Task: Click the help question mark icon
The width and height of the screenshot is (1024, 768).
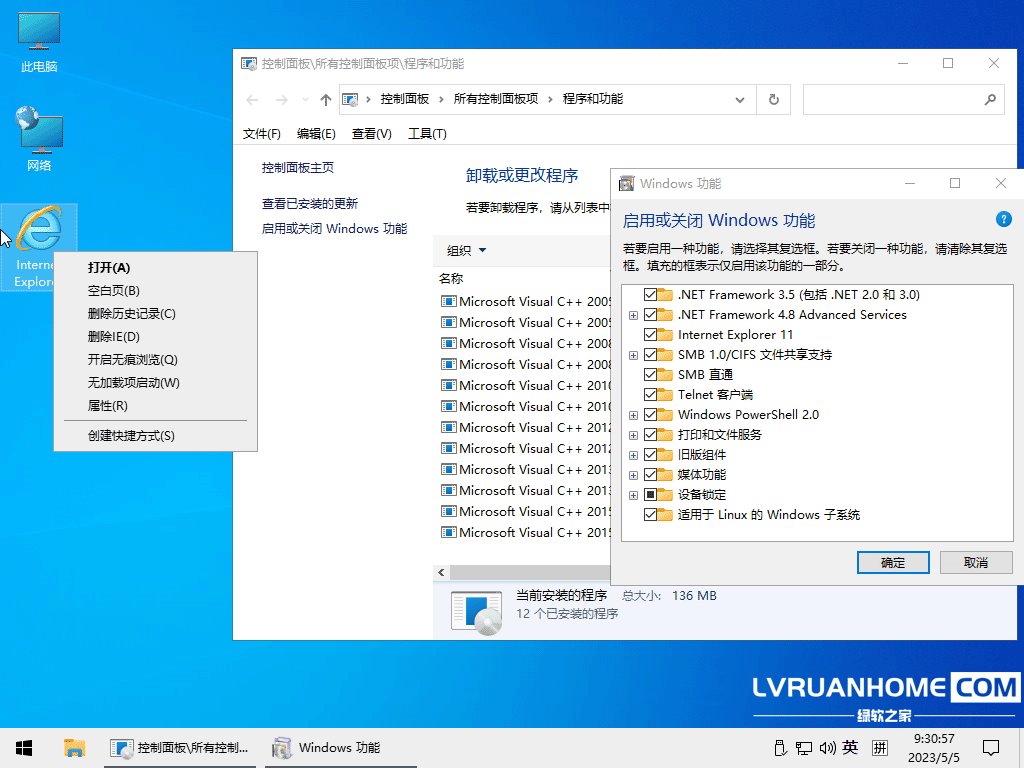Action: pos(1003,220)
